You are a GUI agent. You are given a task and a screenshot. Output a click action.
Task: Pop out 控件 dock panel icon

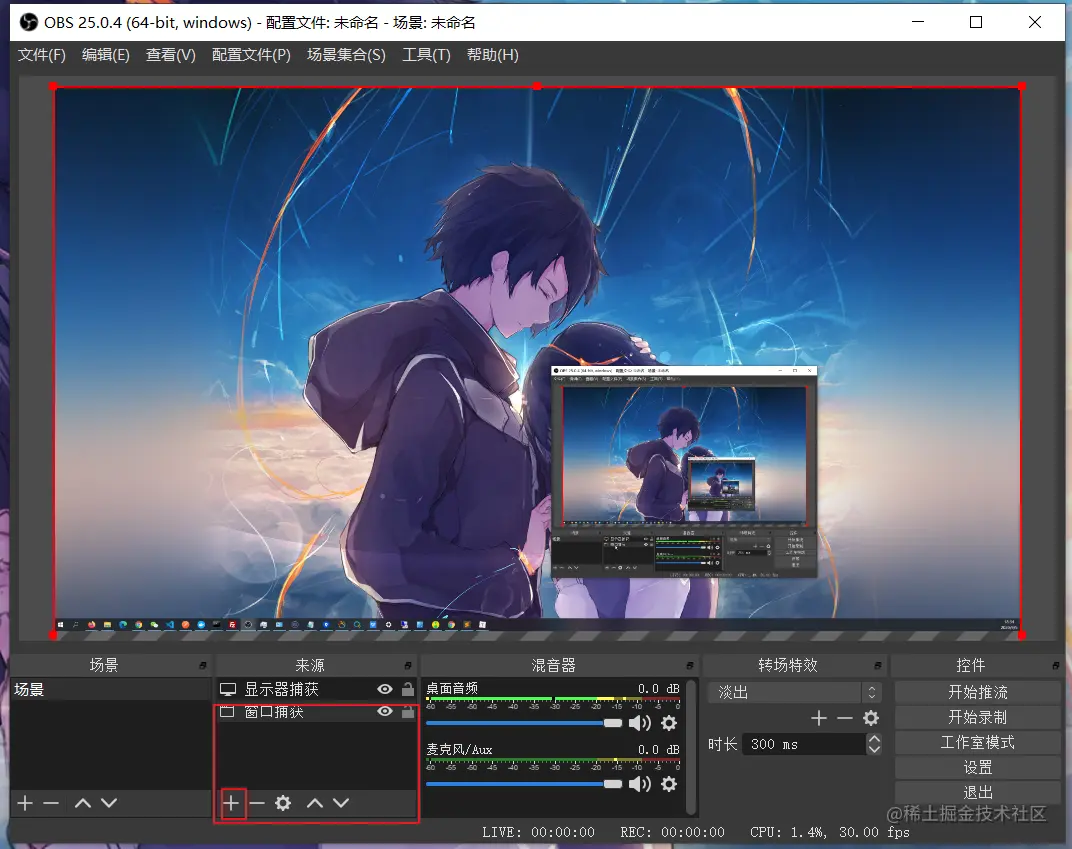pos(1056,665)
